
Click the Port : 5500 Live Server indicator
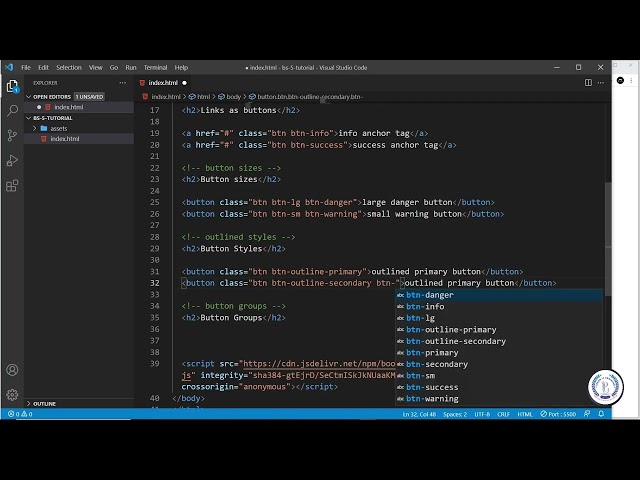[558, 414]
